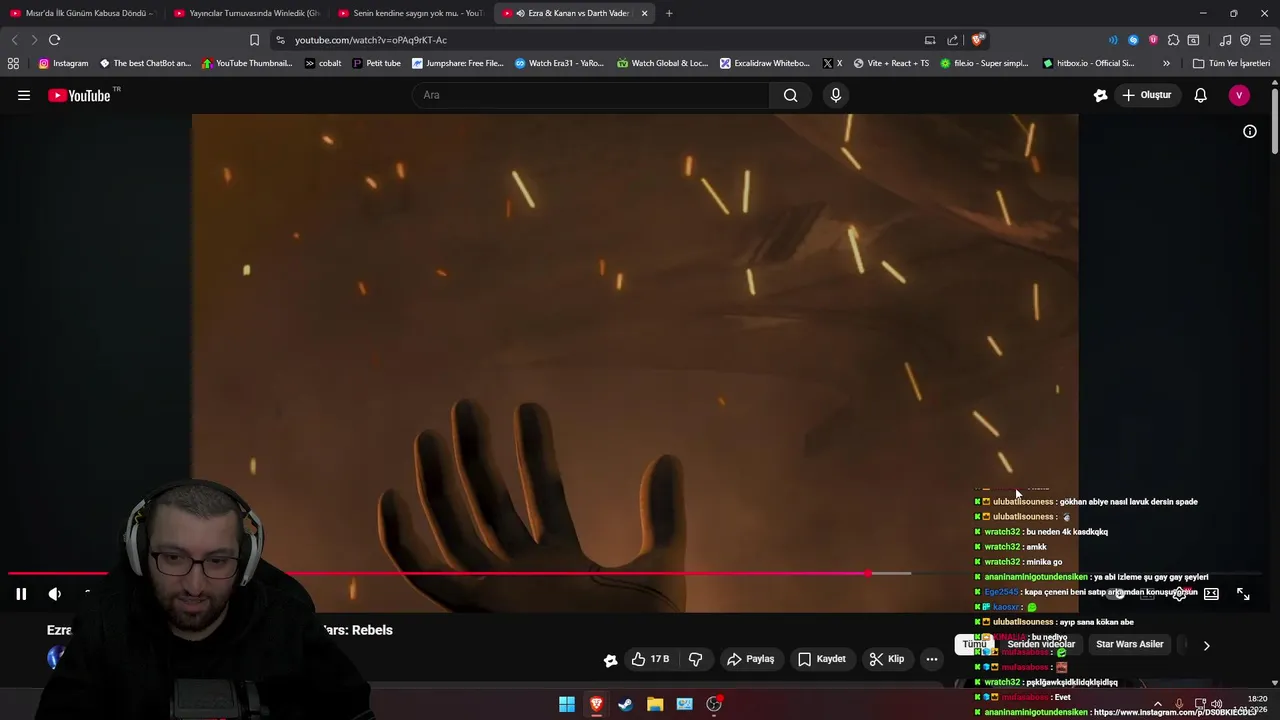Open Instagram bookmark
Image resolution: width=1280 pixels, height=720 pixels.
63,63
